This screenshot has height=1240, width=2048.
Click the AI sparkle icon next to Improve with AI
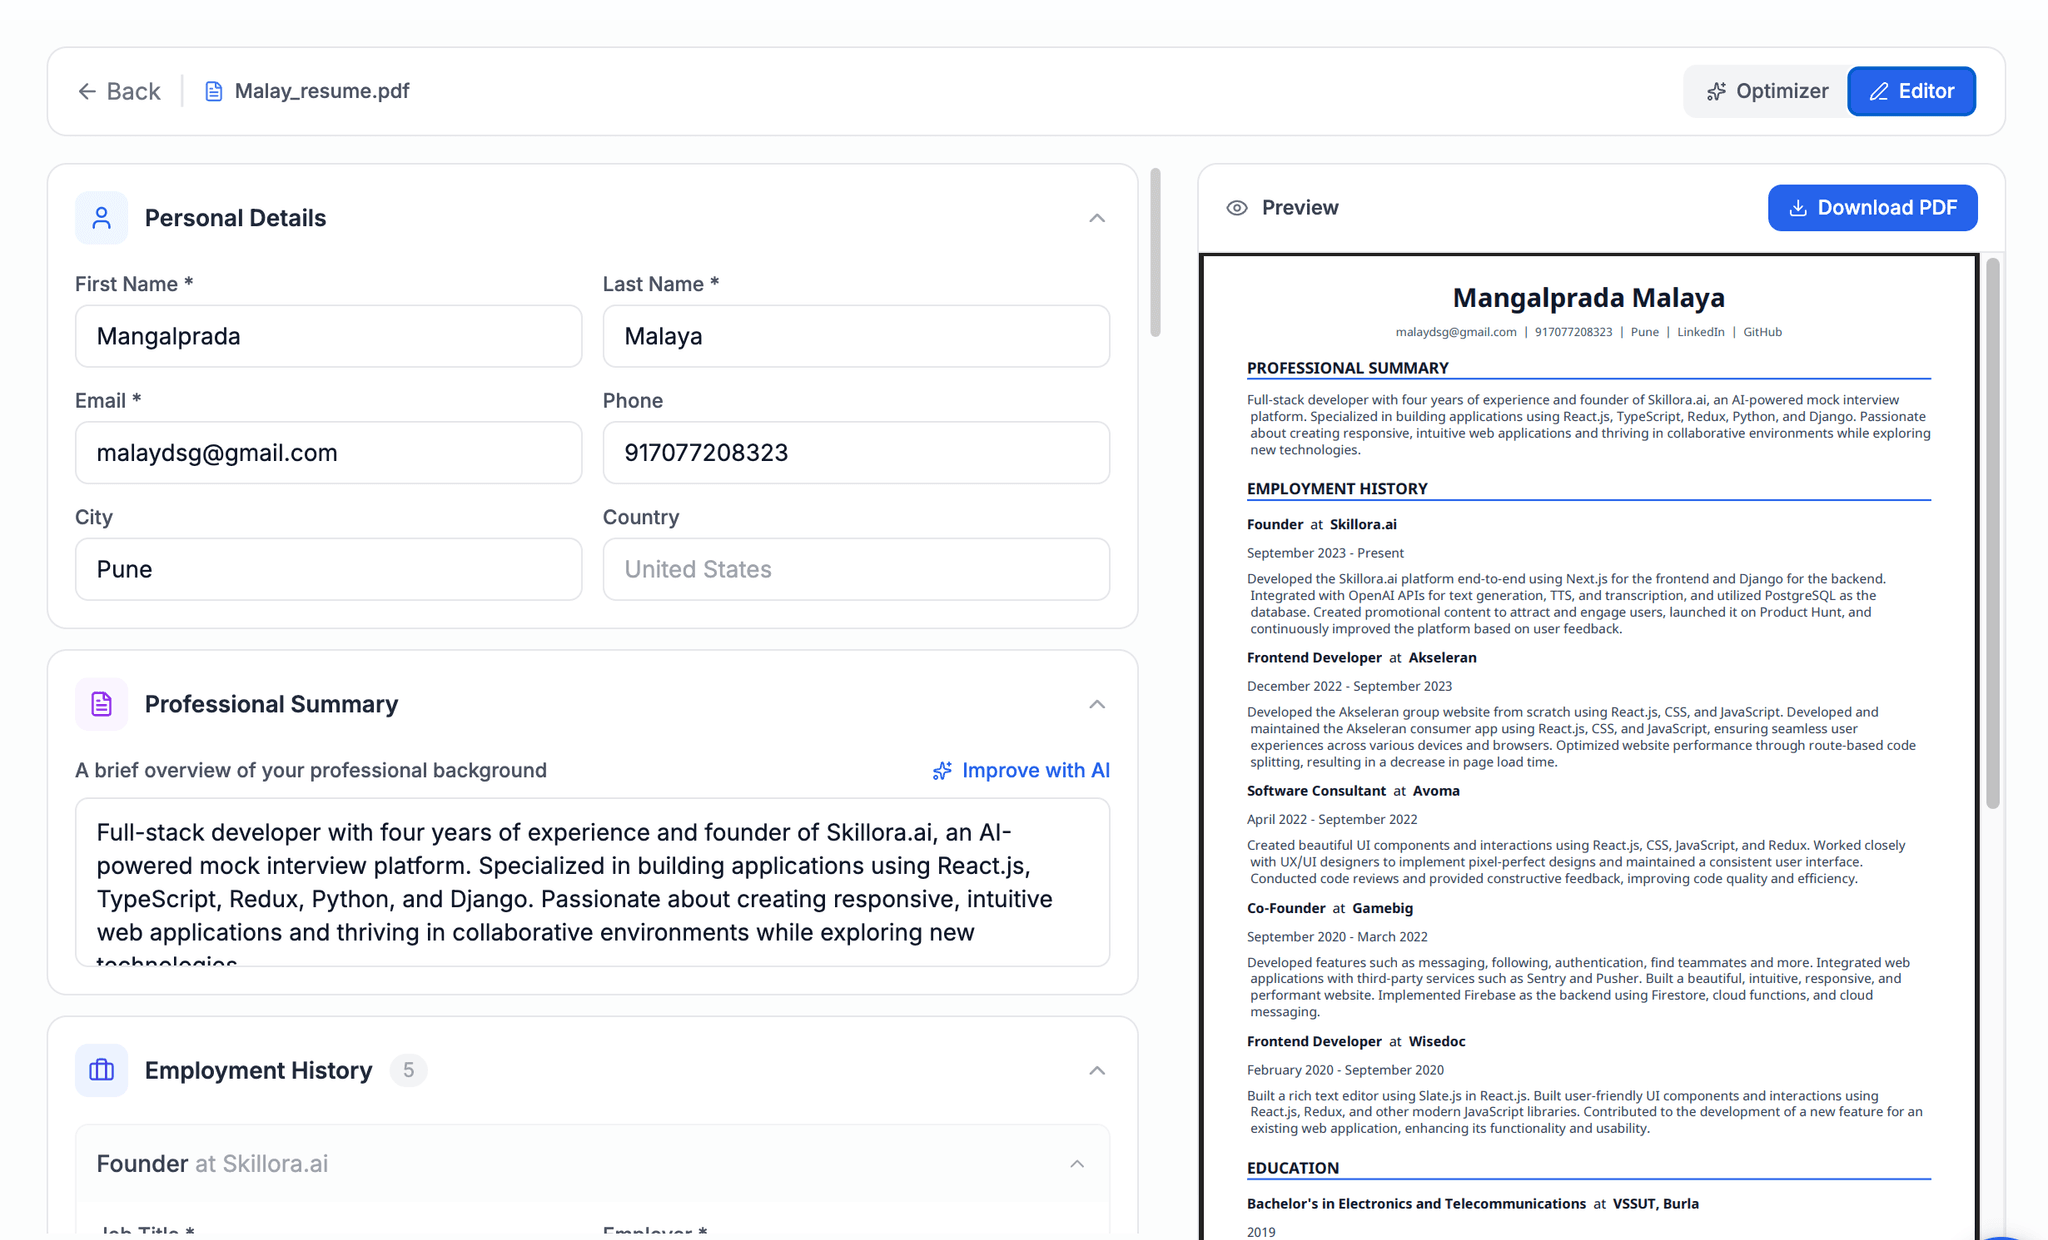point(941,770)
